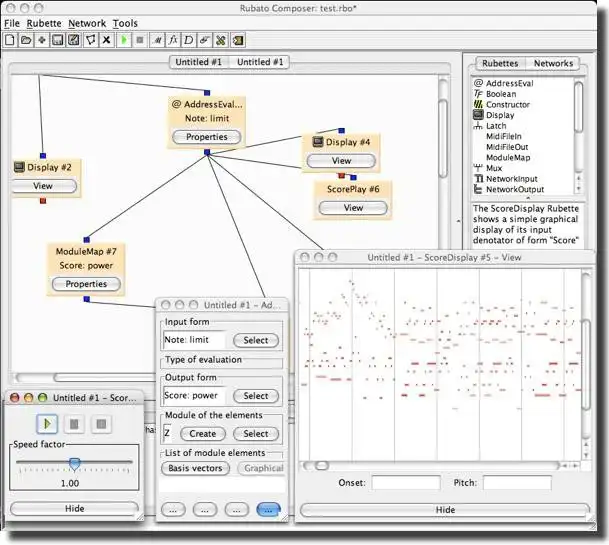
Task: Hide the ScoreDisplay #5 view window
Action: [445, 510]
